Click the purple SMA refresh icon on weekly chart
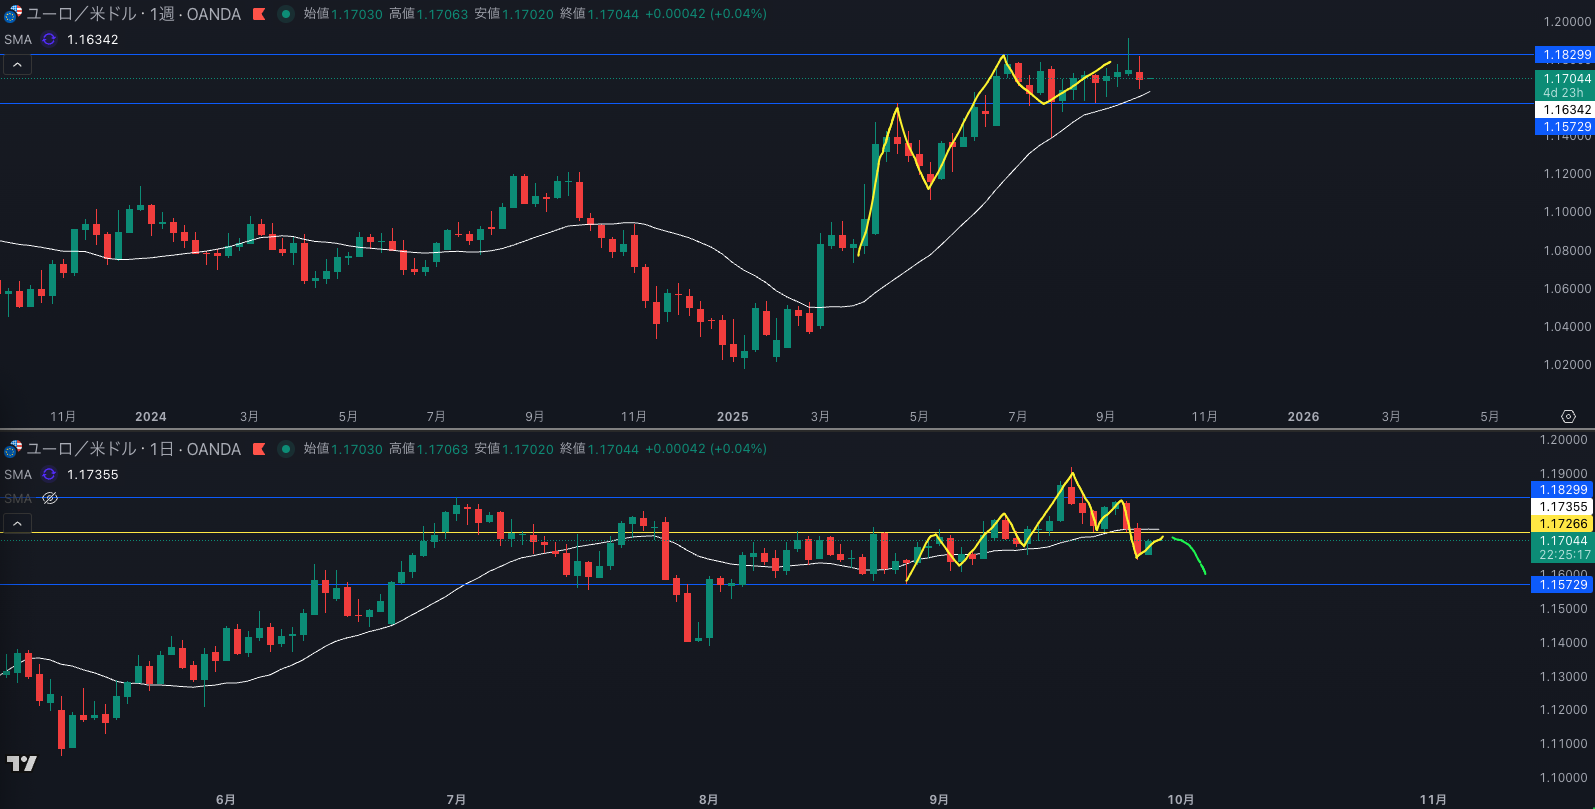This screenshot has width=1595, height=809. (49, 39)
